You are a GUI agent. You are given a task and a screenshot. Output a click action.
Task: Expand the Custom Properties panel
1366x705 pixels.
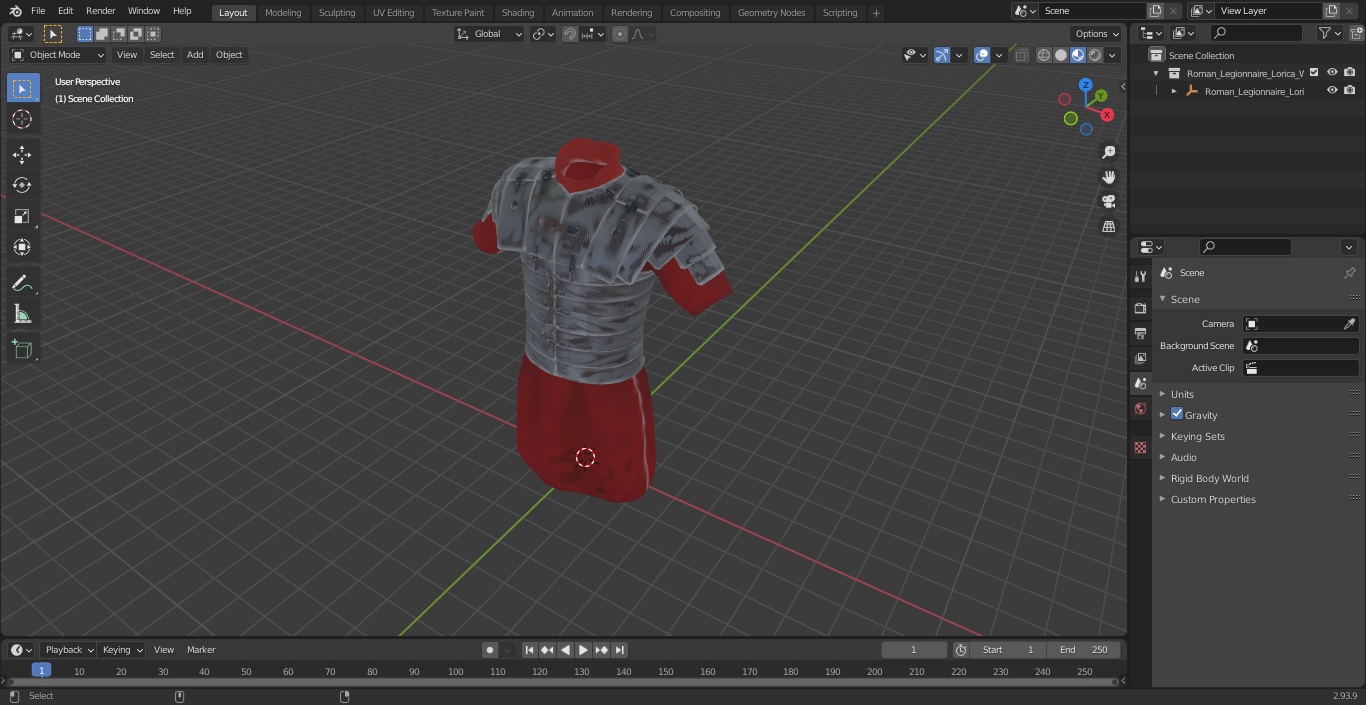(x=1213, y=499)
